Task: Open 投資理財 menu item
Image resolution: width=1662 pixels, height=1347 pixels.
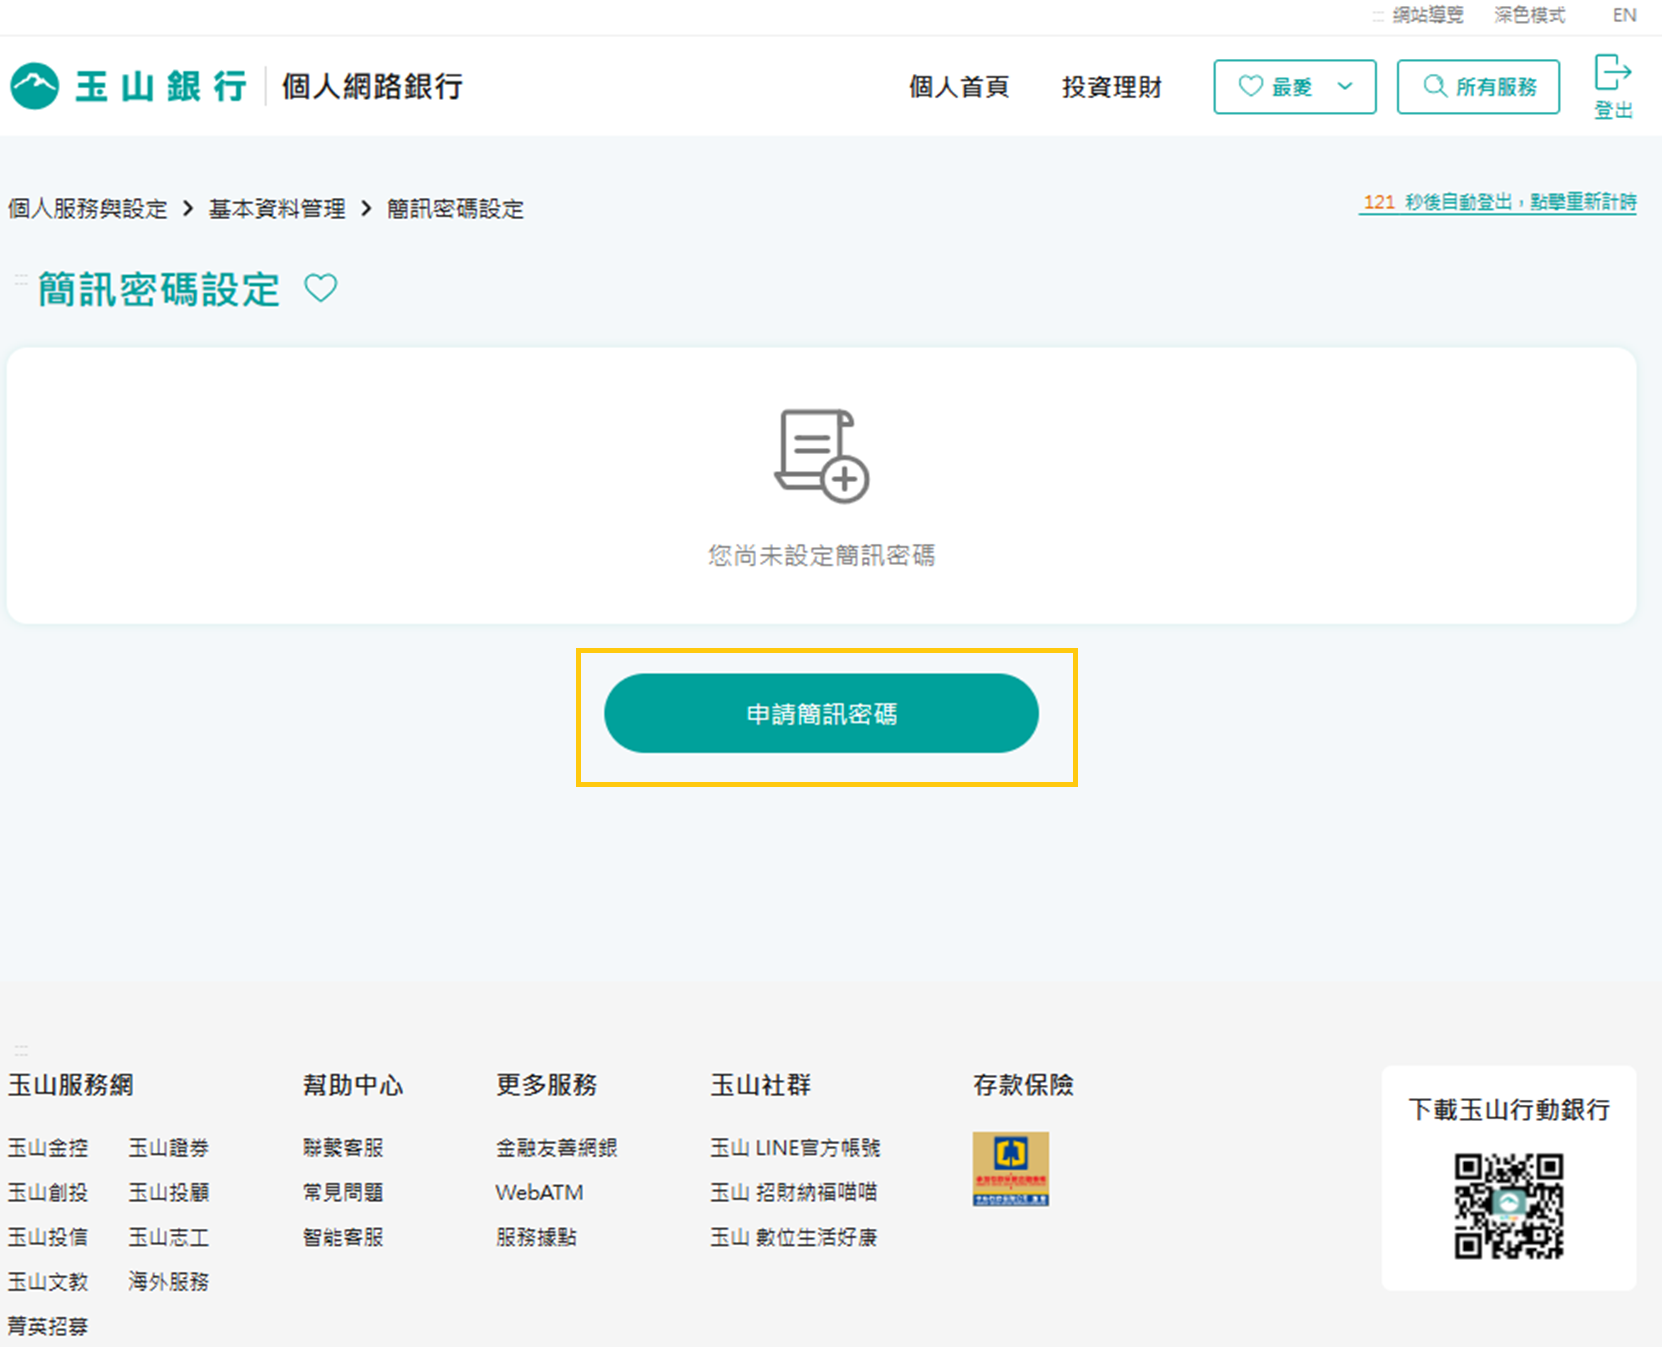Action: (1111, 87)
